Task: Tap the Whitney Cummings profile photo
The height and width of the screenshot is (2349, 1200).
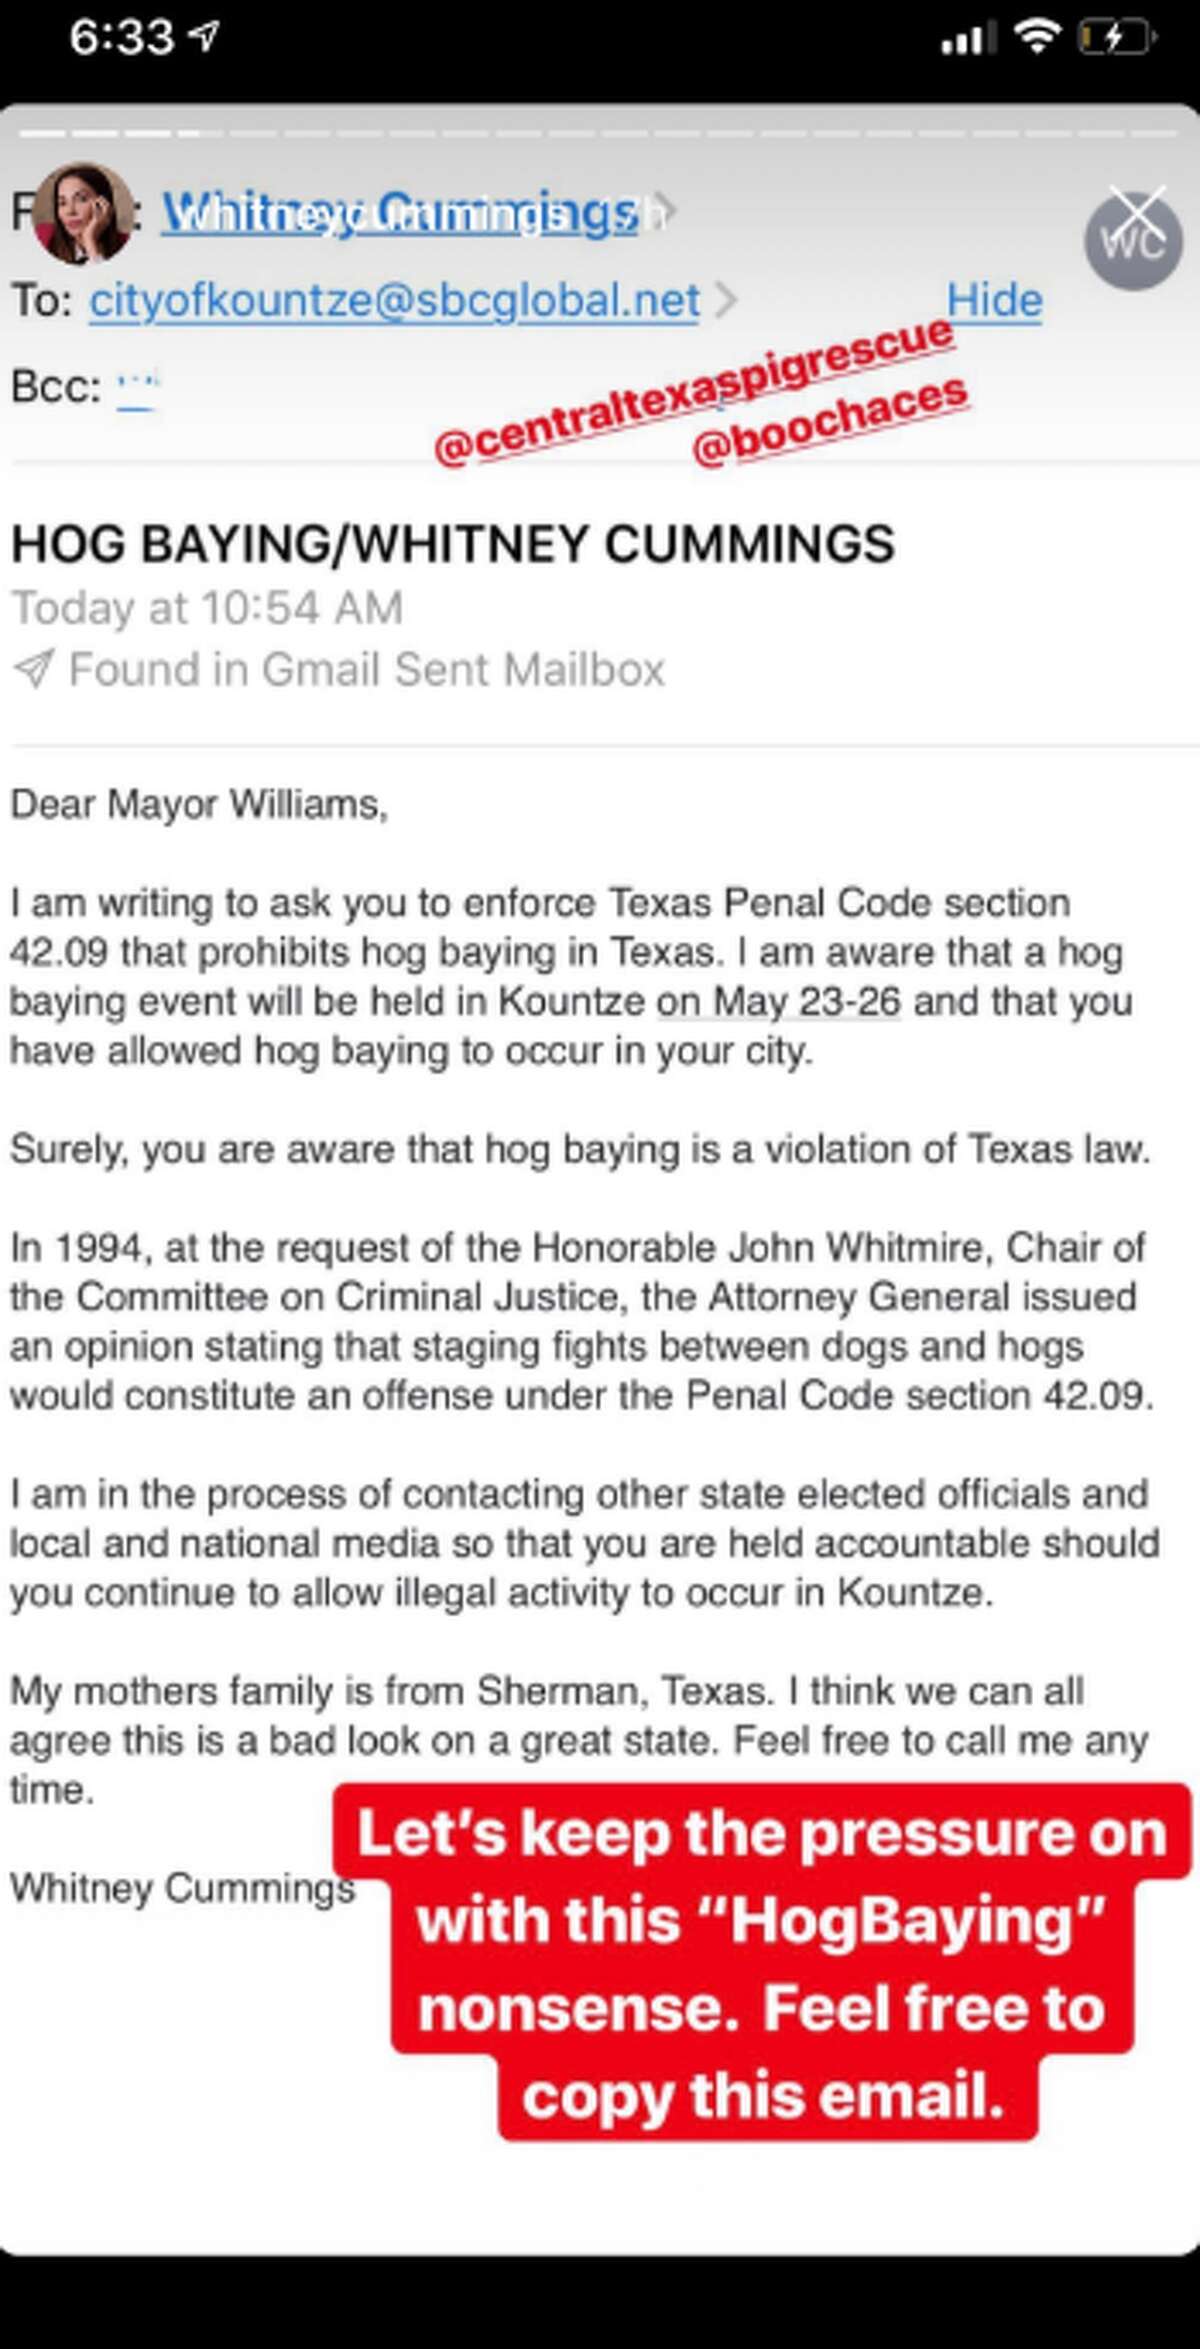Action: click(x=82, y=213)
